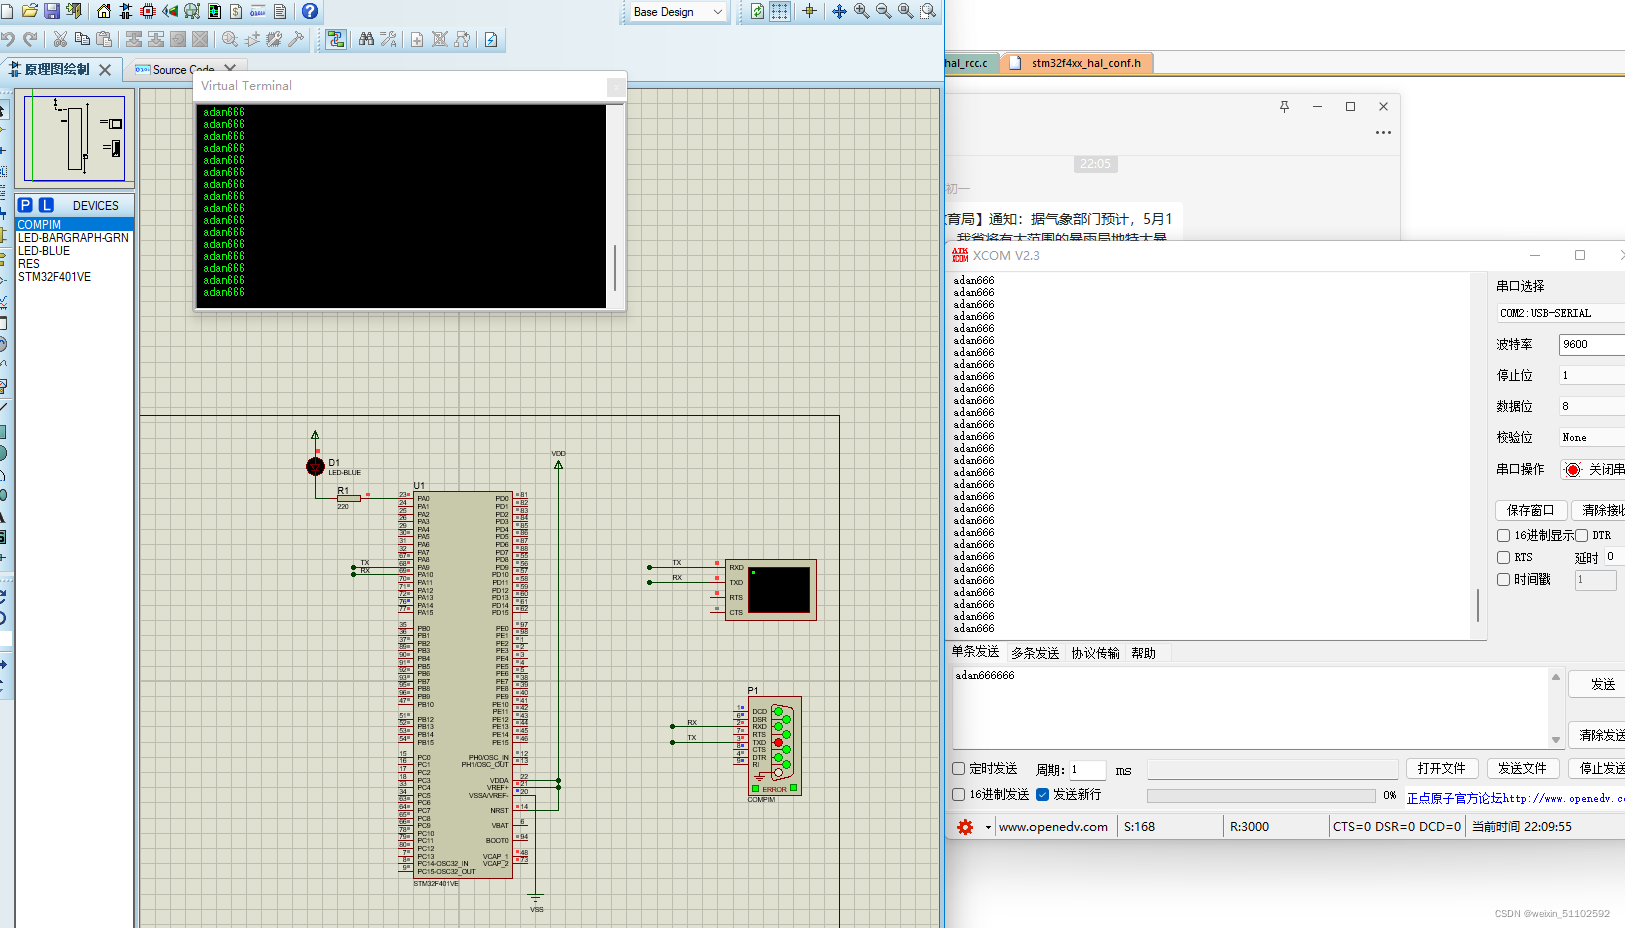1625x928 pixels.
Task: Open the data bits dropdown showing 8
Action: coord(1592,406)
